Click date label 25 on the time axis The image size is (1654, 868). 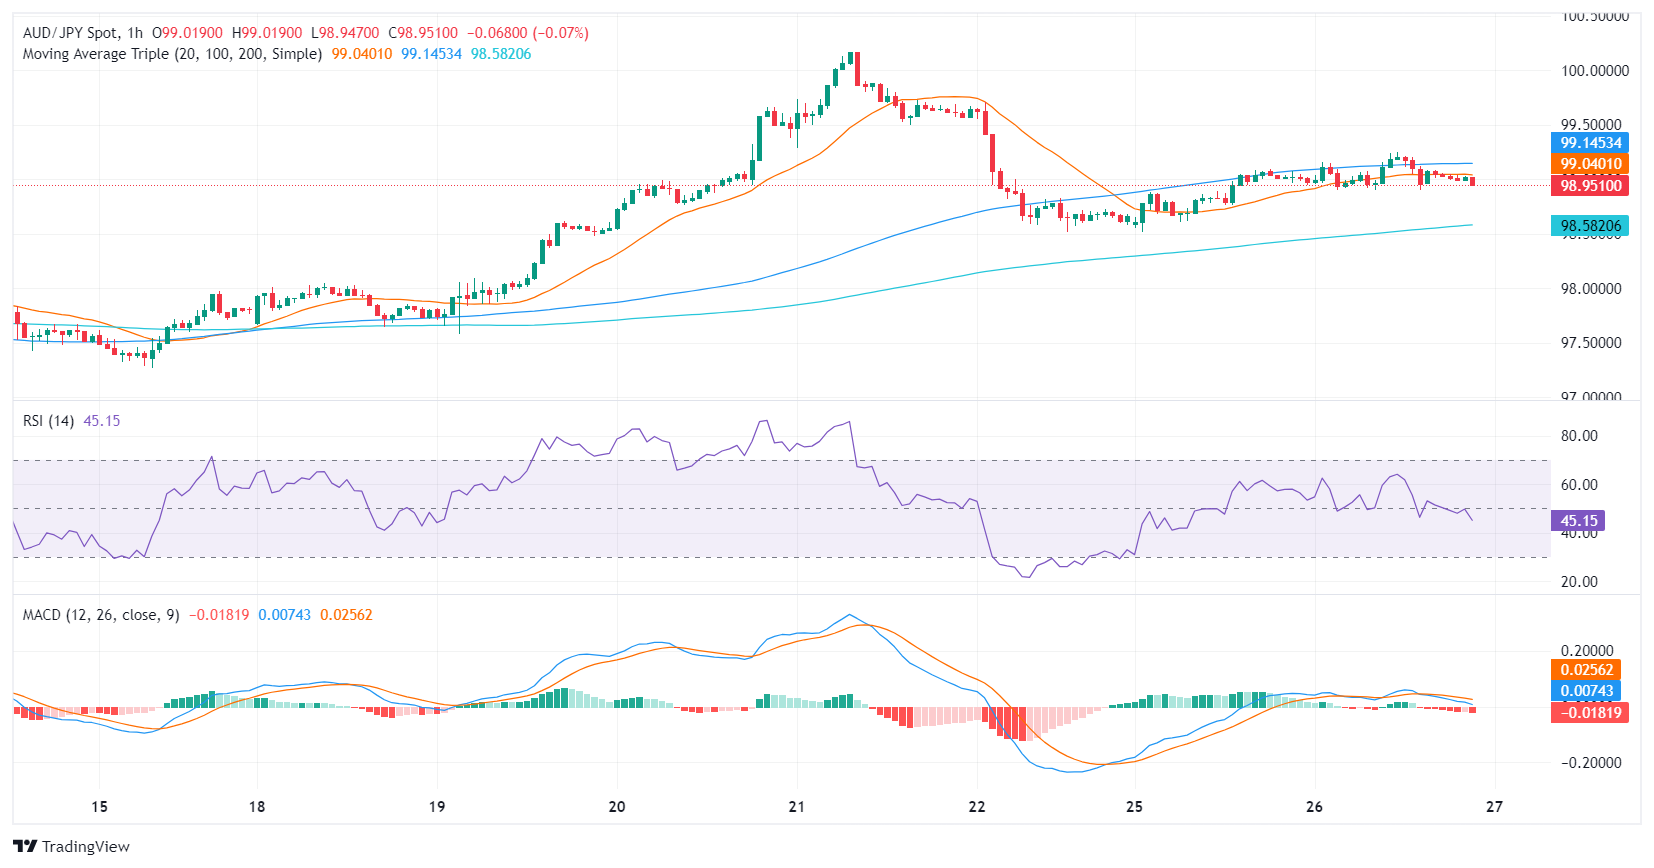pos(1134,807)
